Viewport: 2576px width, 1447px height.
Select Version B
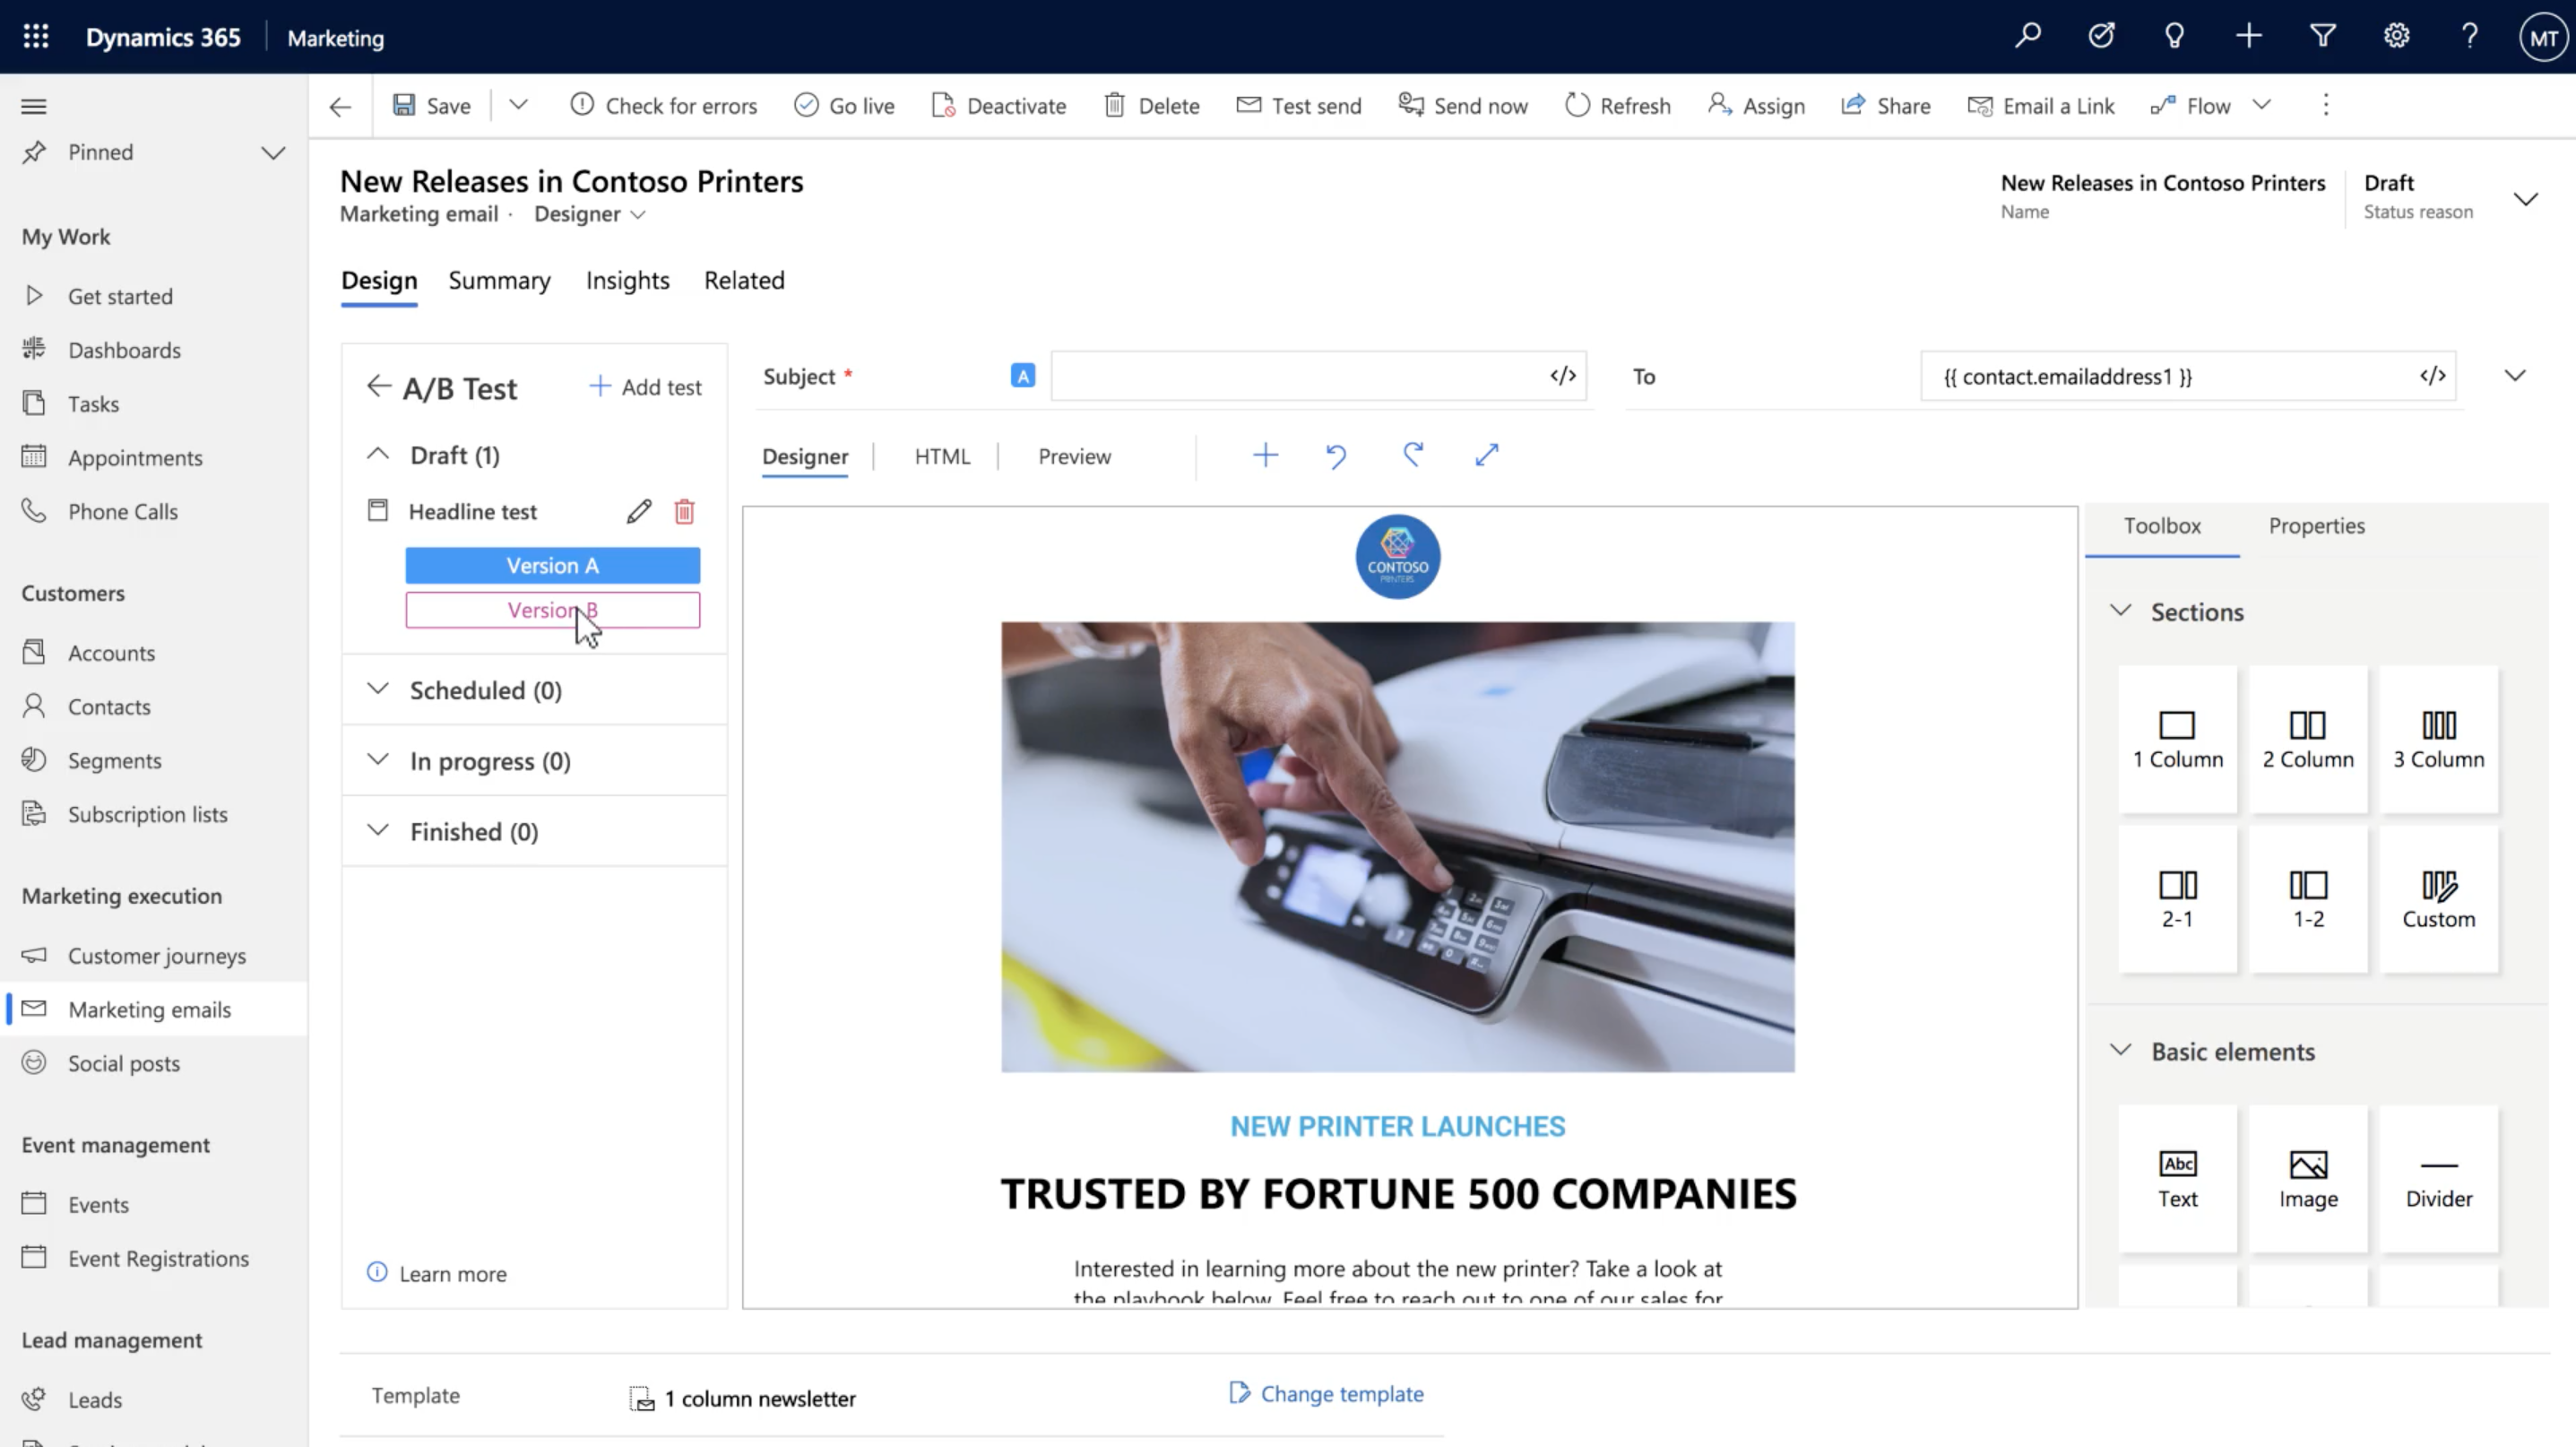552,610
